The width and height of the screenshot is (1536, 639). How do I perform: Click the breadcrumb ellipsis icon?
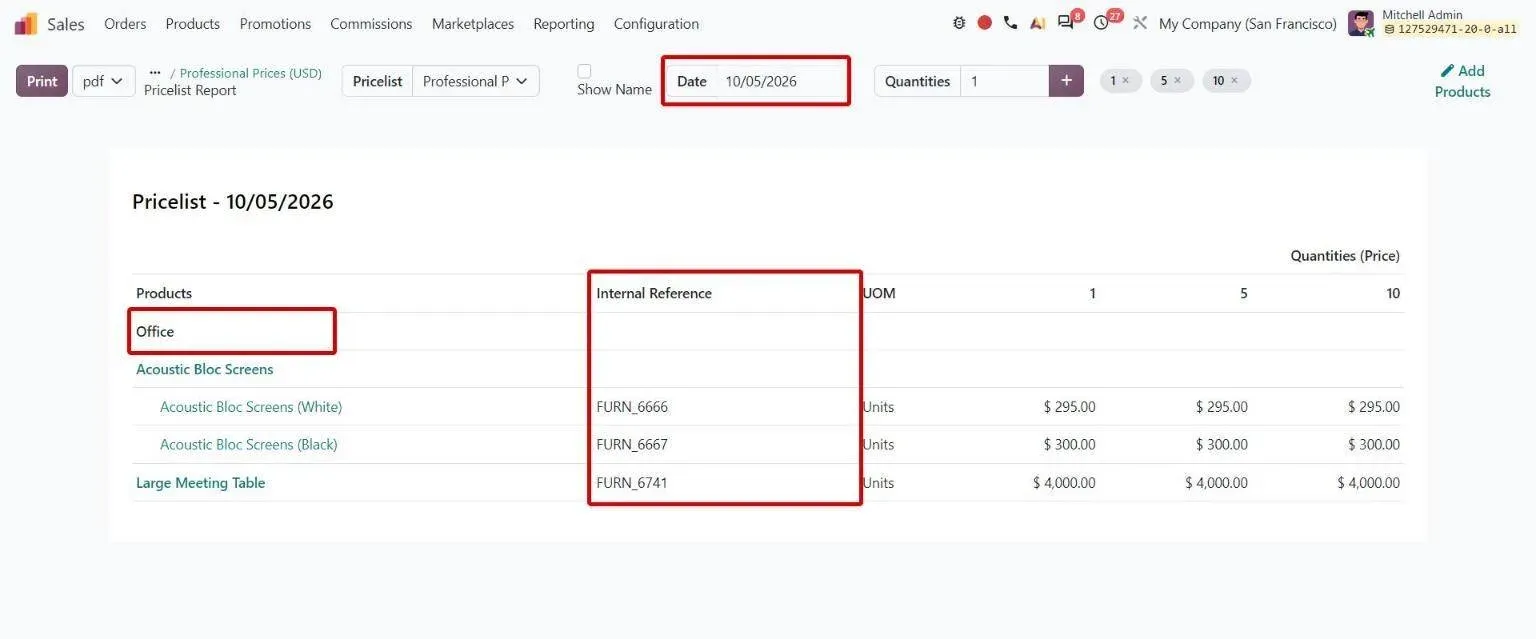click(x=155, y=73)
